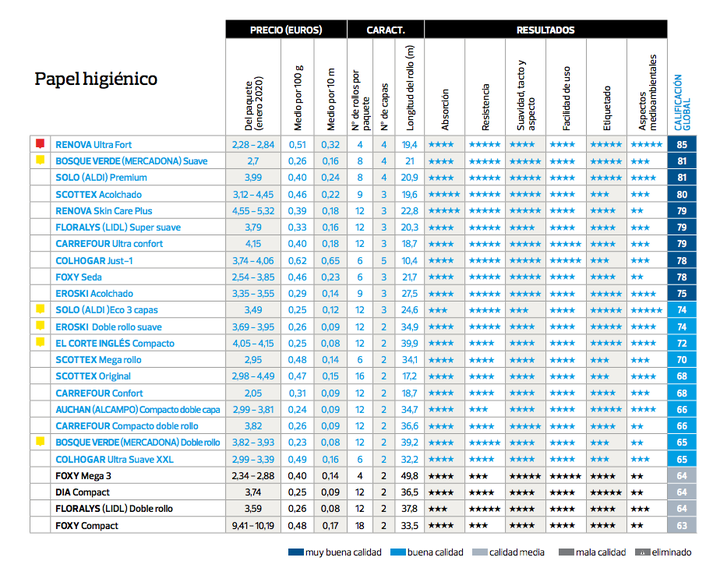Click the price per 100 g value 0,62
720x568 pixels.
(x=297, y=260)
